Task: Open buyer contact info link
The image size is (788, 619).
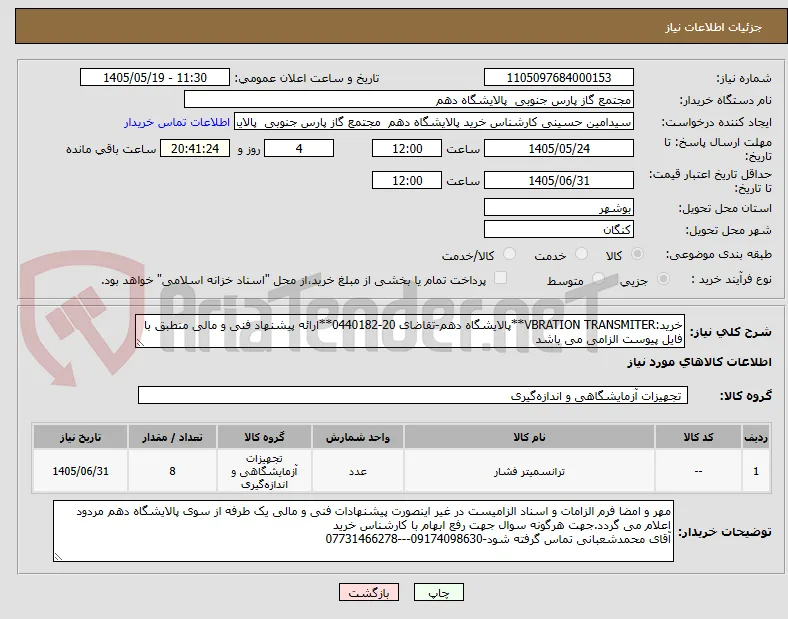Action: coord(177,122)
